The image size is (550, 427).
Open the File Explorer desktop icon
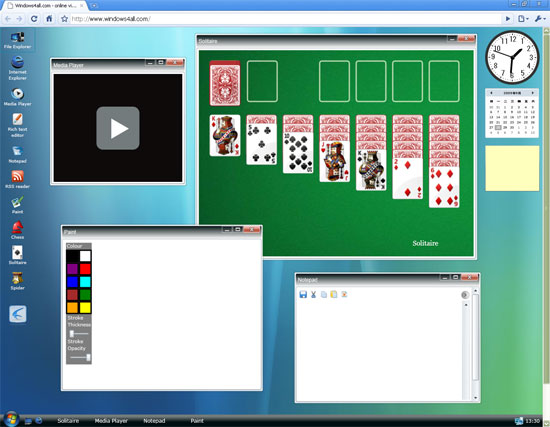tap(18, 40)
